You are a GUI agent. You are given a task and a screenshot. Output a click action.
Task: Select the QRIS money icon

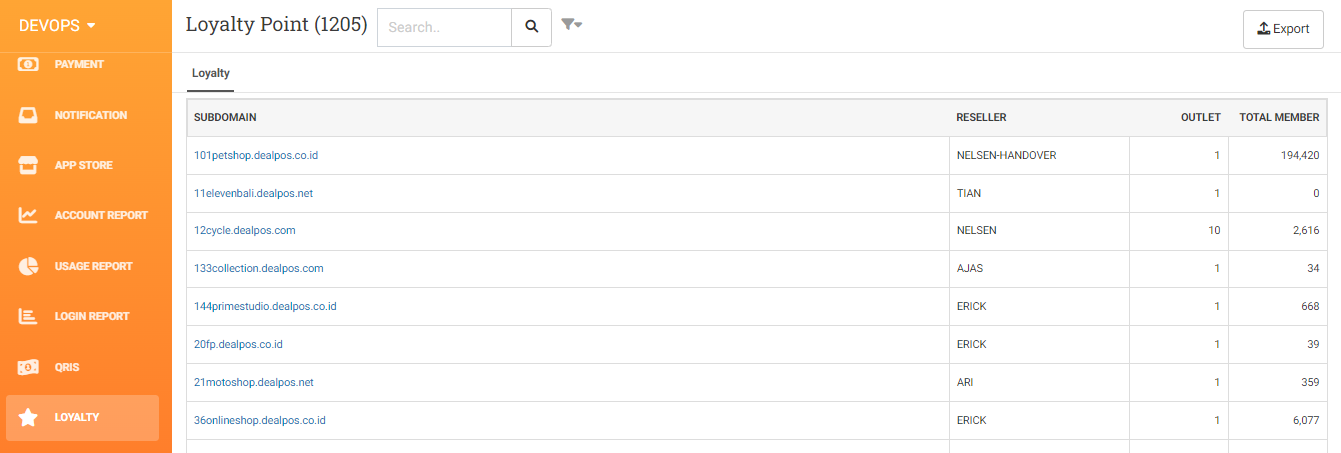coord(28,367)
